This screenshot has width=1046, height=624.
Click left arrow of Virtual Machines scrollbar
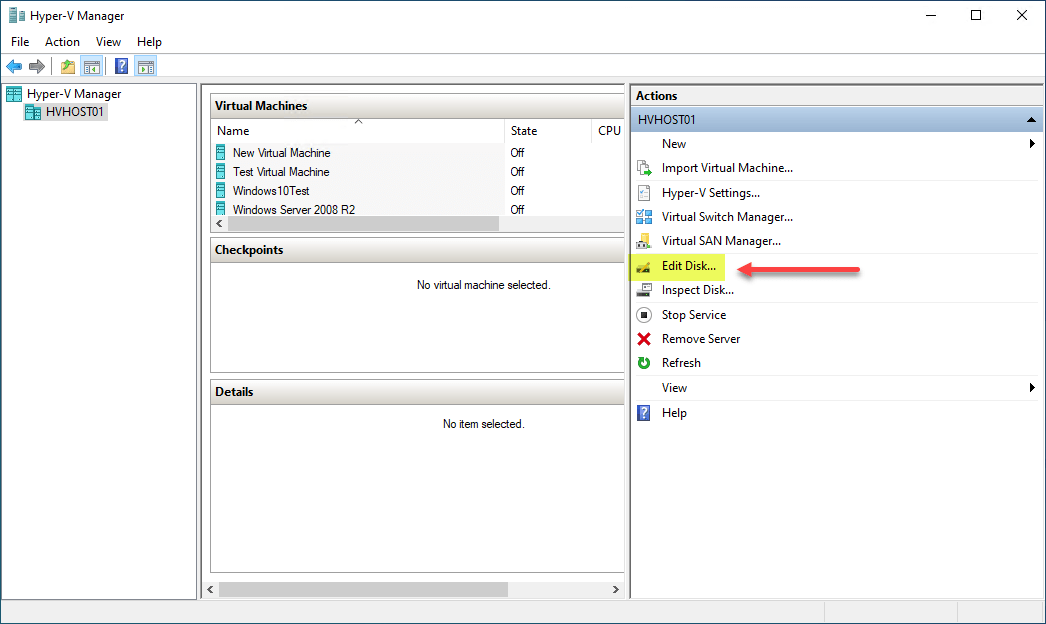[219, 224]
